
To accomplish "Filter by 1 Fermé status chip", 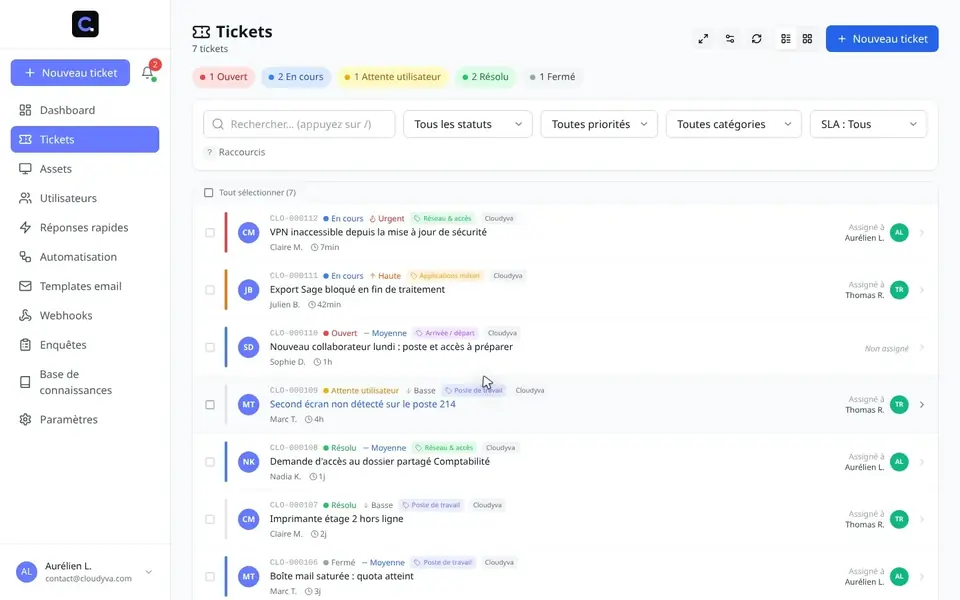I will click(552, 77).
